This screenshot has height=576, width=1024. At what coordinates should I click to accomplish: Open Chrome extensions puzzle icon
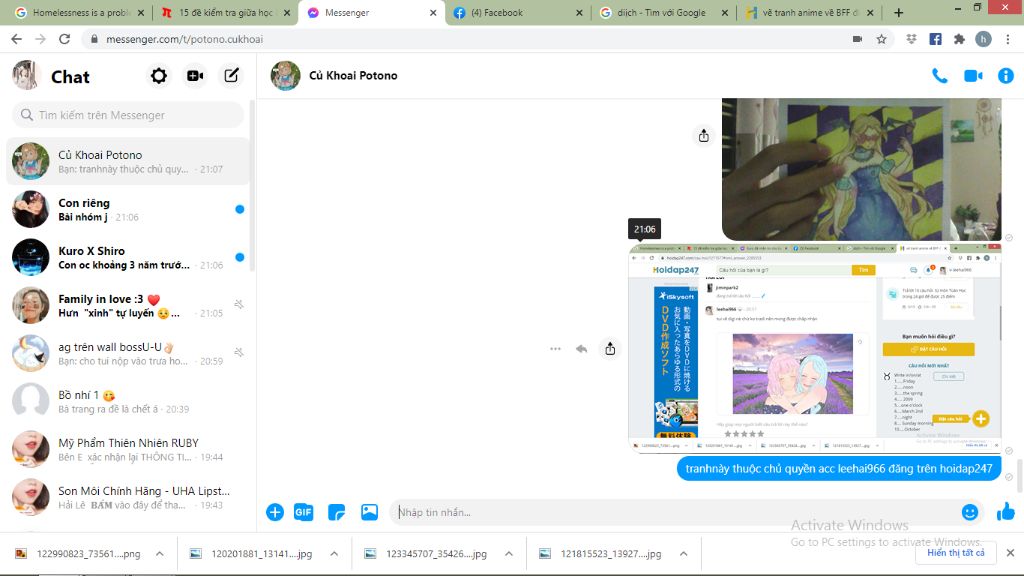(959, 39)
